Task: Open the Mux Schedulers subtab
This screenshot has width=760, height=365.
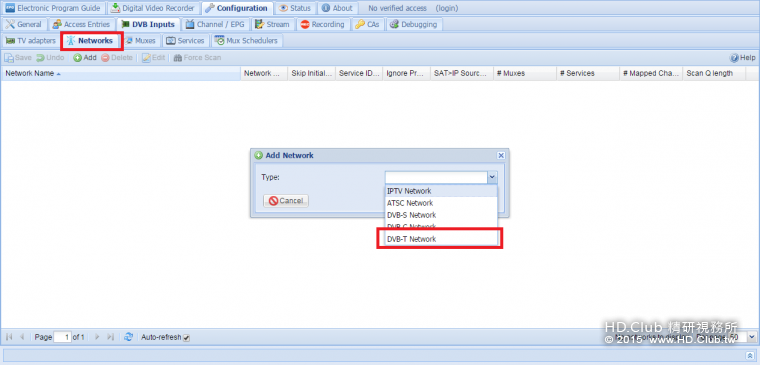Action: tap(247, 41)
